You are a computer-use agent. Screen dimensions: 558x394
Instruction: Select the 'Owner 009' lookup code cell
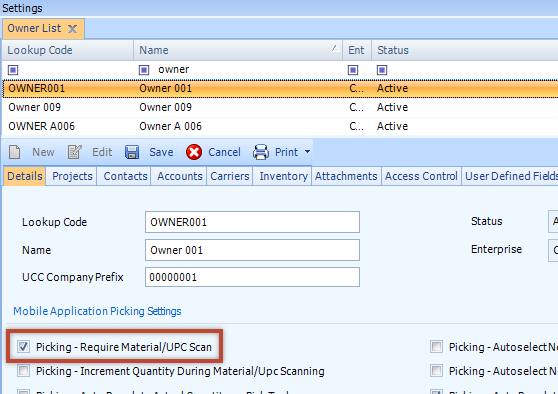tap(35, 107)
